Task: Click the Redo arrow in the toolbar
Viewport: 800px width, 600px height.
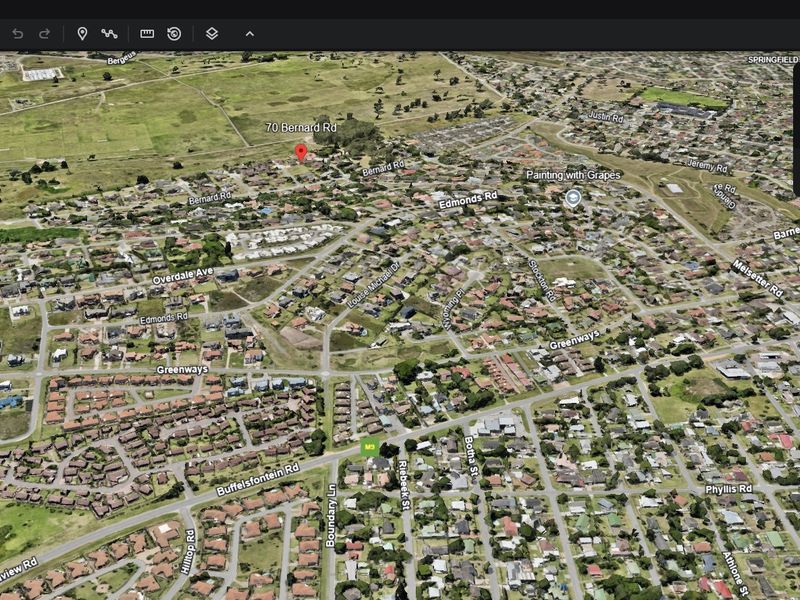Action: 45,33
